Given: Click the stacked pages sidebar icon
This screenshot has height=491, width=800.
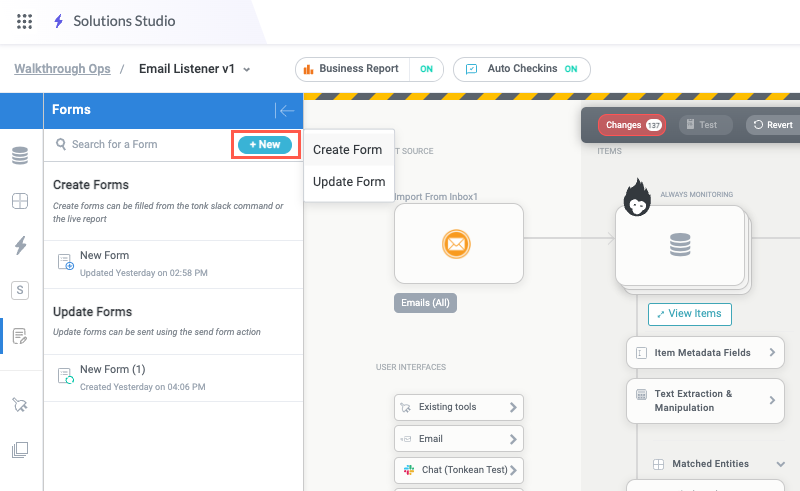Looking at the screenshot, I should tap(20, 450).
